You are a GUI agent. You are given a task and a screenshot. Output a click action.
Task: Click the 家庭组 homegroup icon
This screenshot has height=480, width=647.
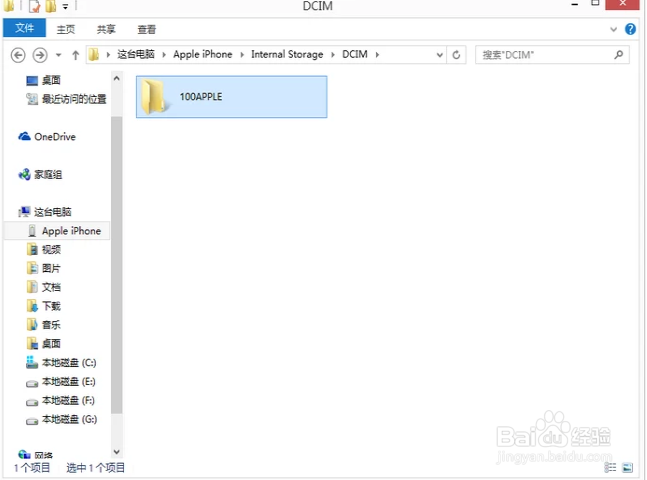click(24, 175)
